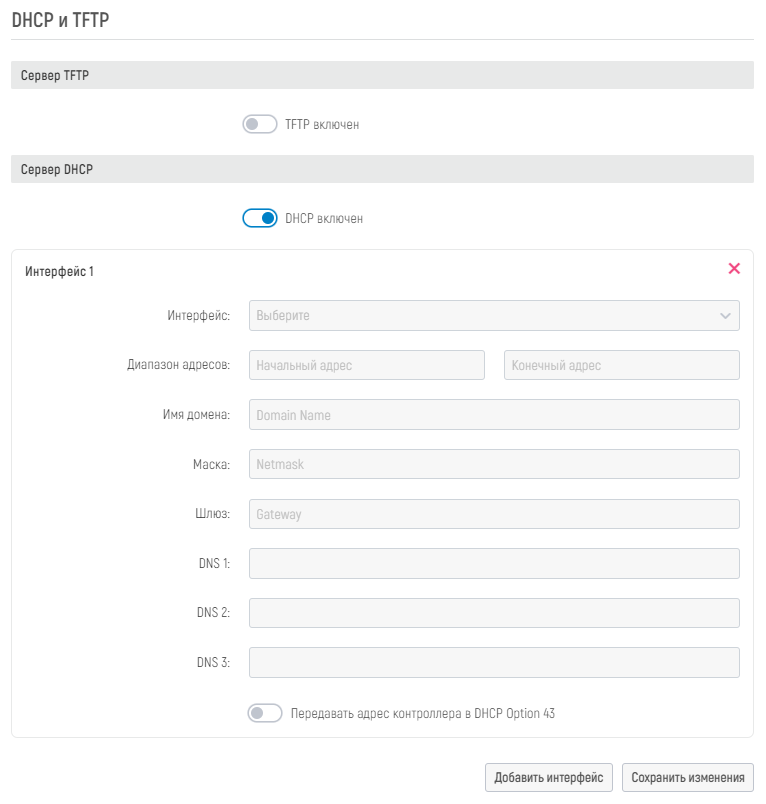This screenshot has height=804, width=766.
Task: Click into the Gateway field
Action: click(x=493, y=514)
